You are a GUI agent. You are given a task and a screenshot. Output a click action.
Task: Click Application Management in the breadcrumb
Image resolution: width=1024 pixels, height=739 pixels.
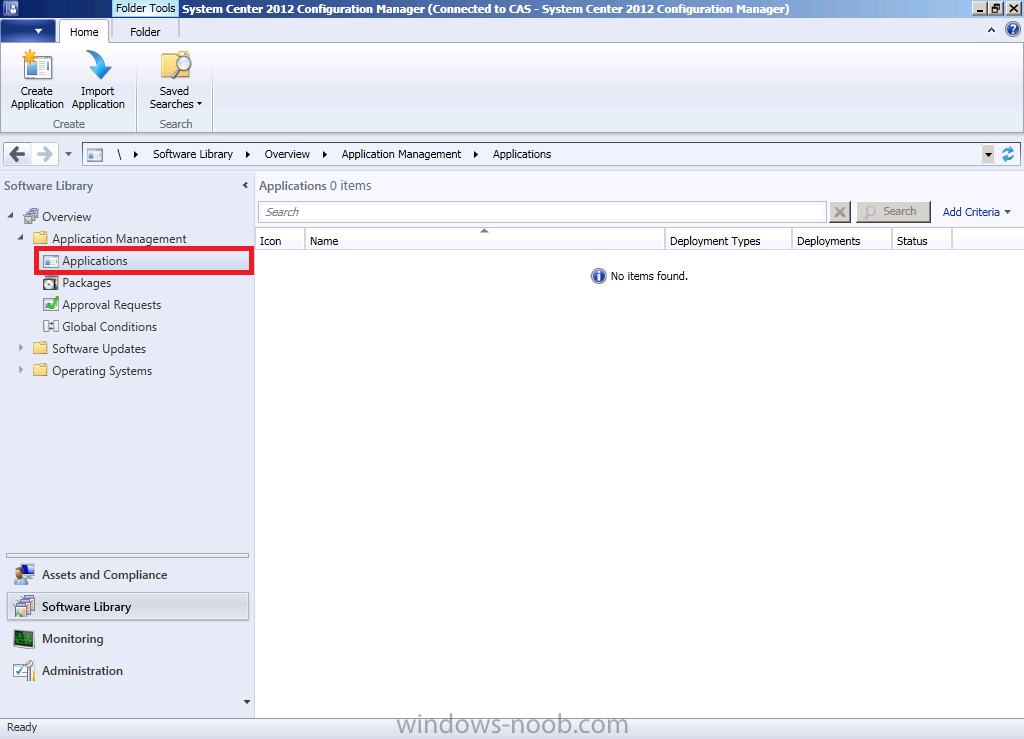[401, 154]
